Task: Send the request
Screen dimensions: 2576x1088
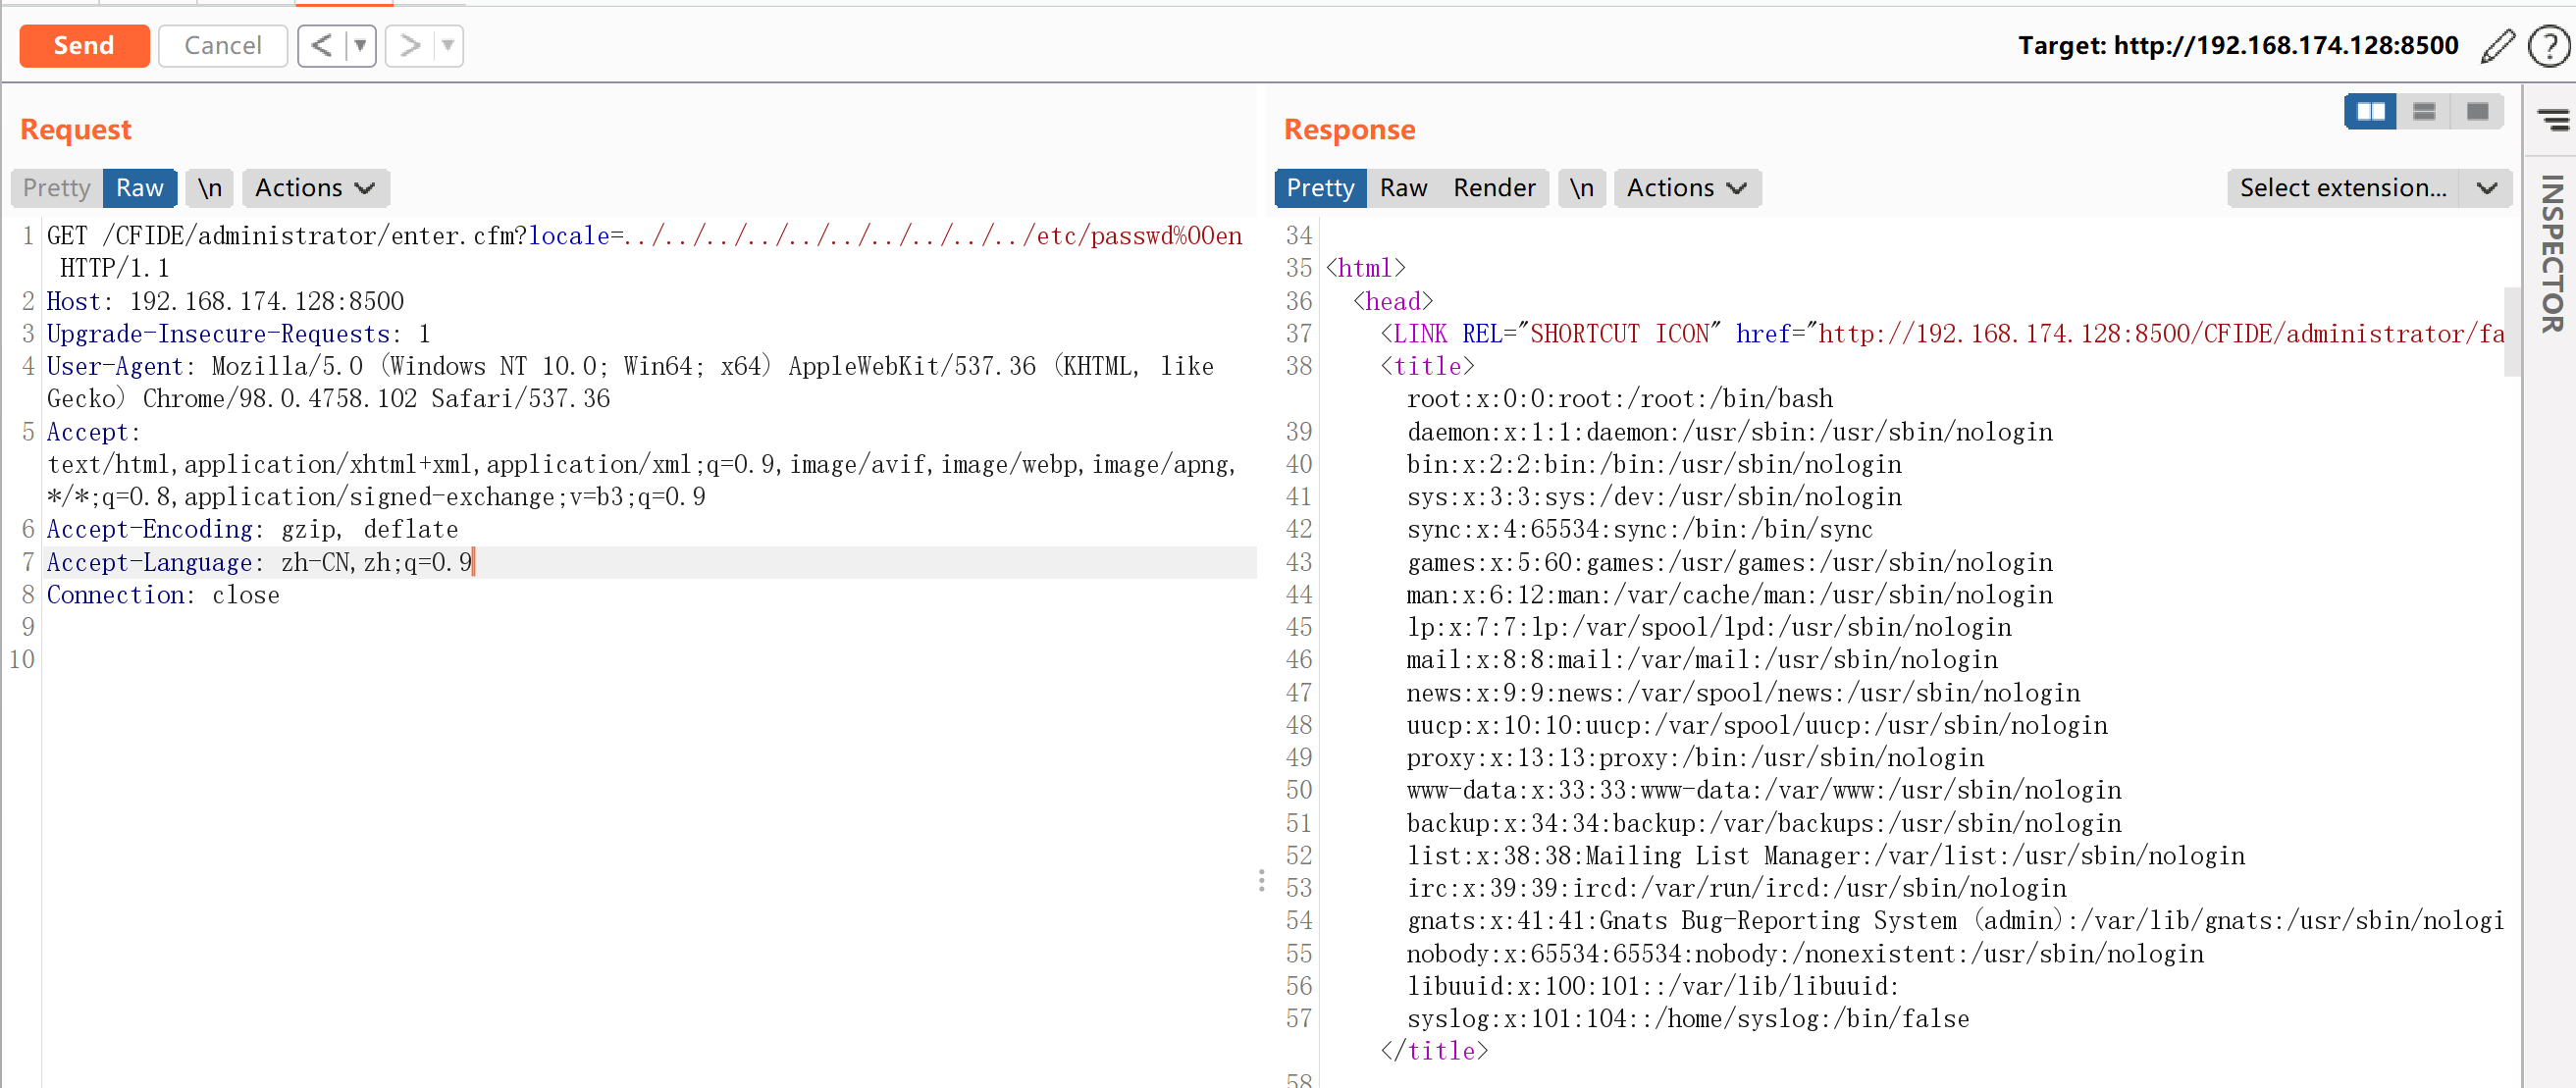Action: [x=84, y=46]
